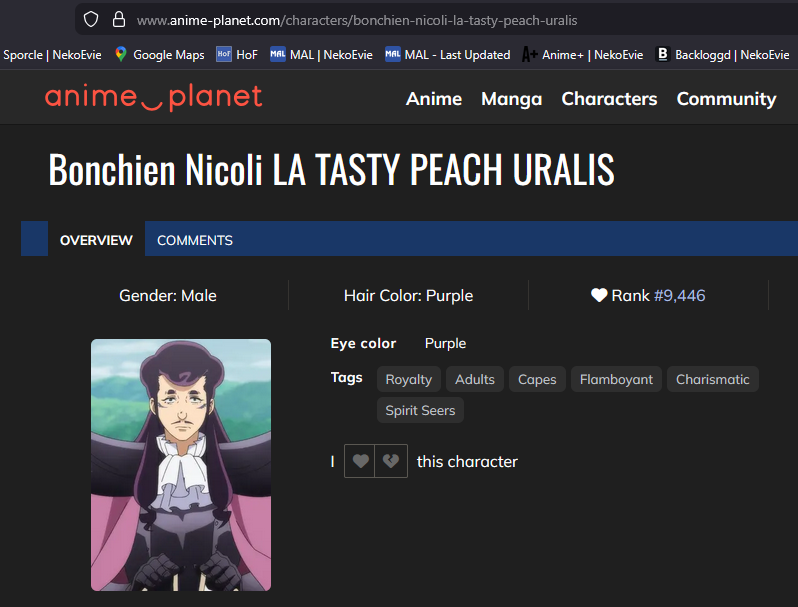The image size is (798, 607).
Task: Open the Backloggd | NekoEvie bookmark
Action: point(723,54)
